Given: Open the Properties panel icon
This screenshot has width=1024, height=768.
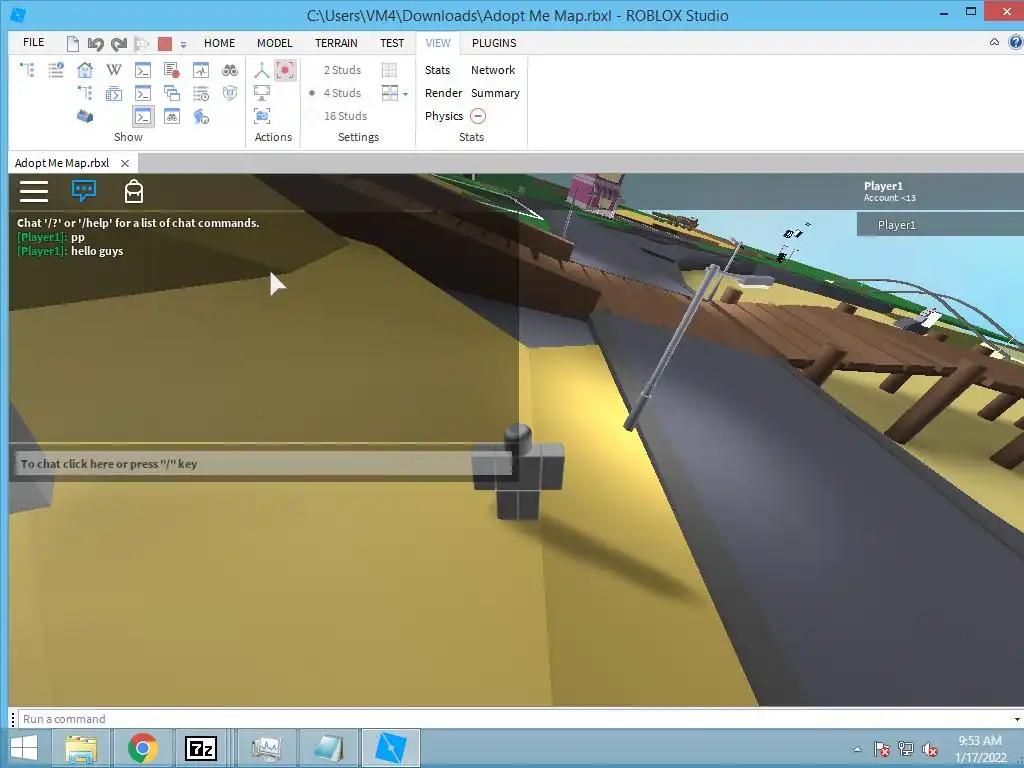Looking at the screenshot, I should coord(56,70).
